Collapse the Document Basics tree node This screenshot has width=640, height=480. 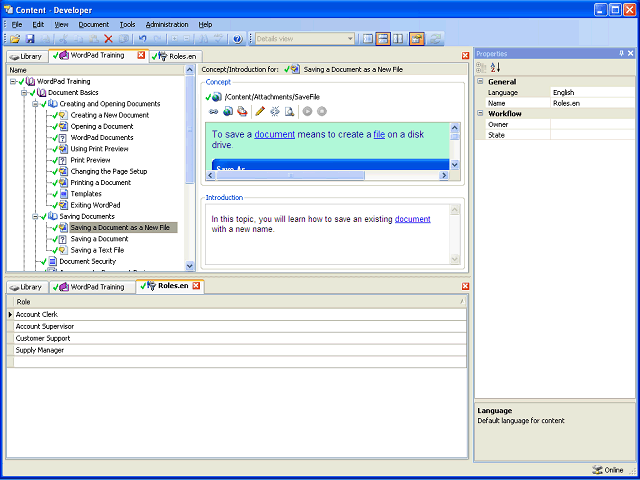point(24,93)
